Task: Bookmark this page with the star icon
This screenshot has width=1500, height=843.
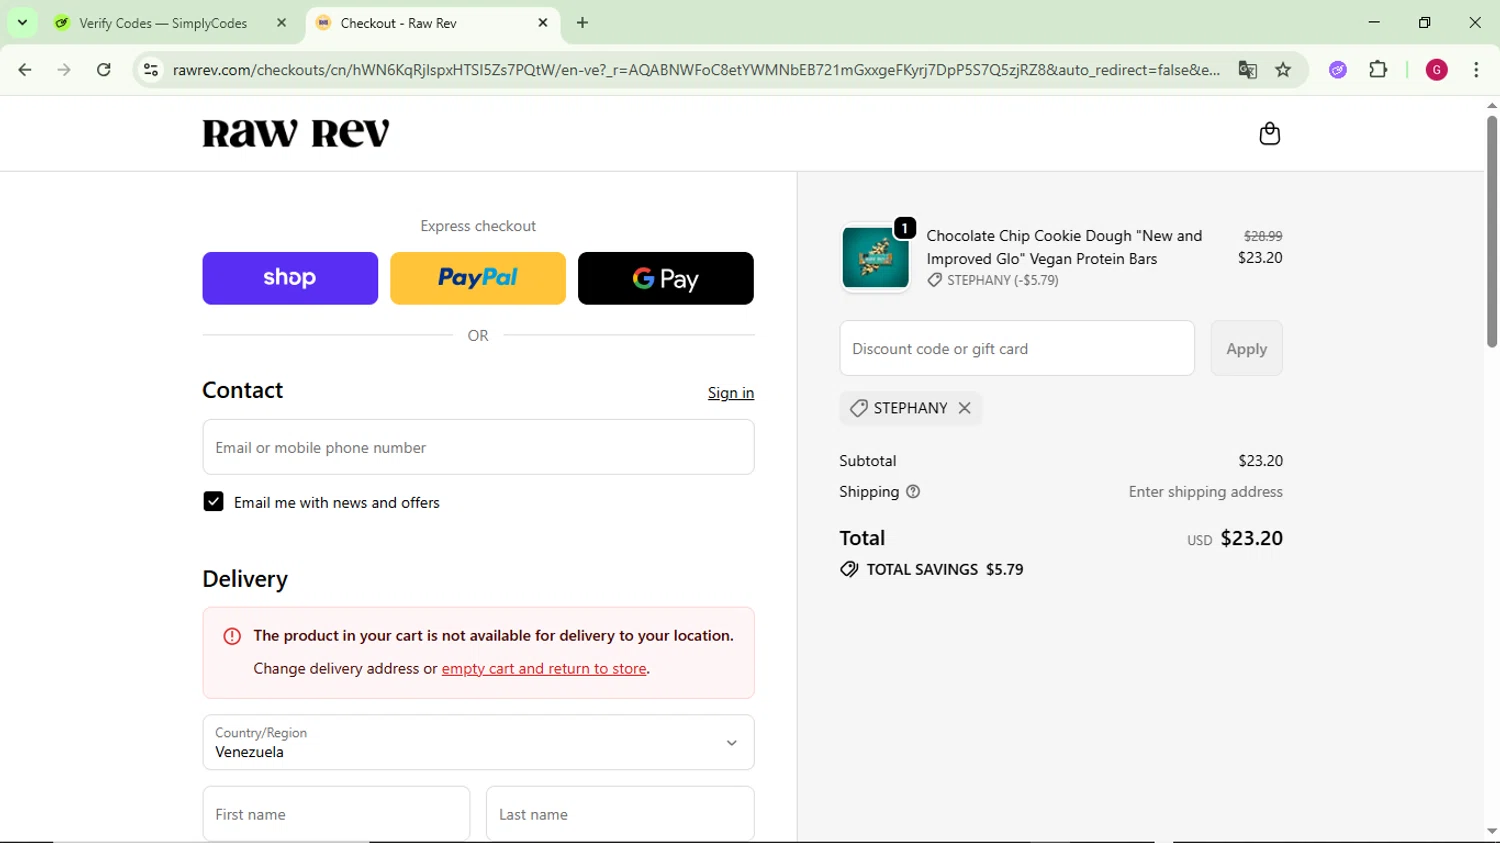Action: click(x=1283, y=70)
